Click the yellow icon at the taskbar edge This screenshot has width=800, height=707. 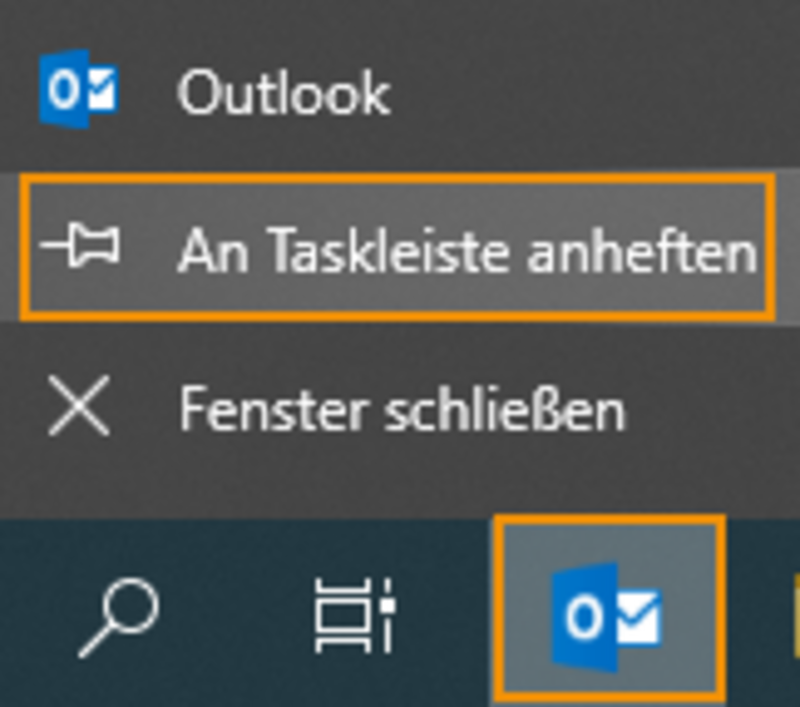point(796,615)
